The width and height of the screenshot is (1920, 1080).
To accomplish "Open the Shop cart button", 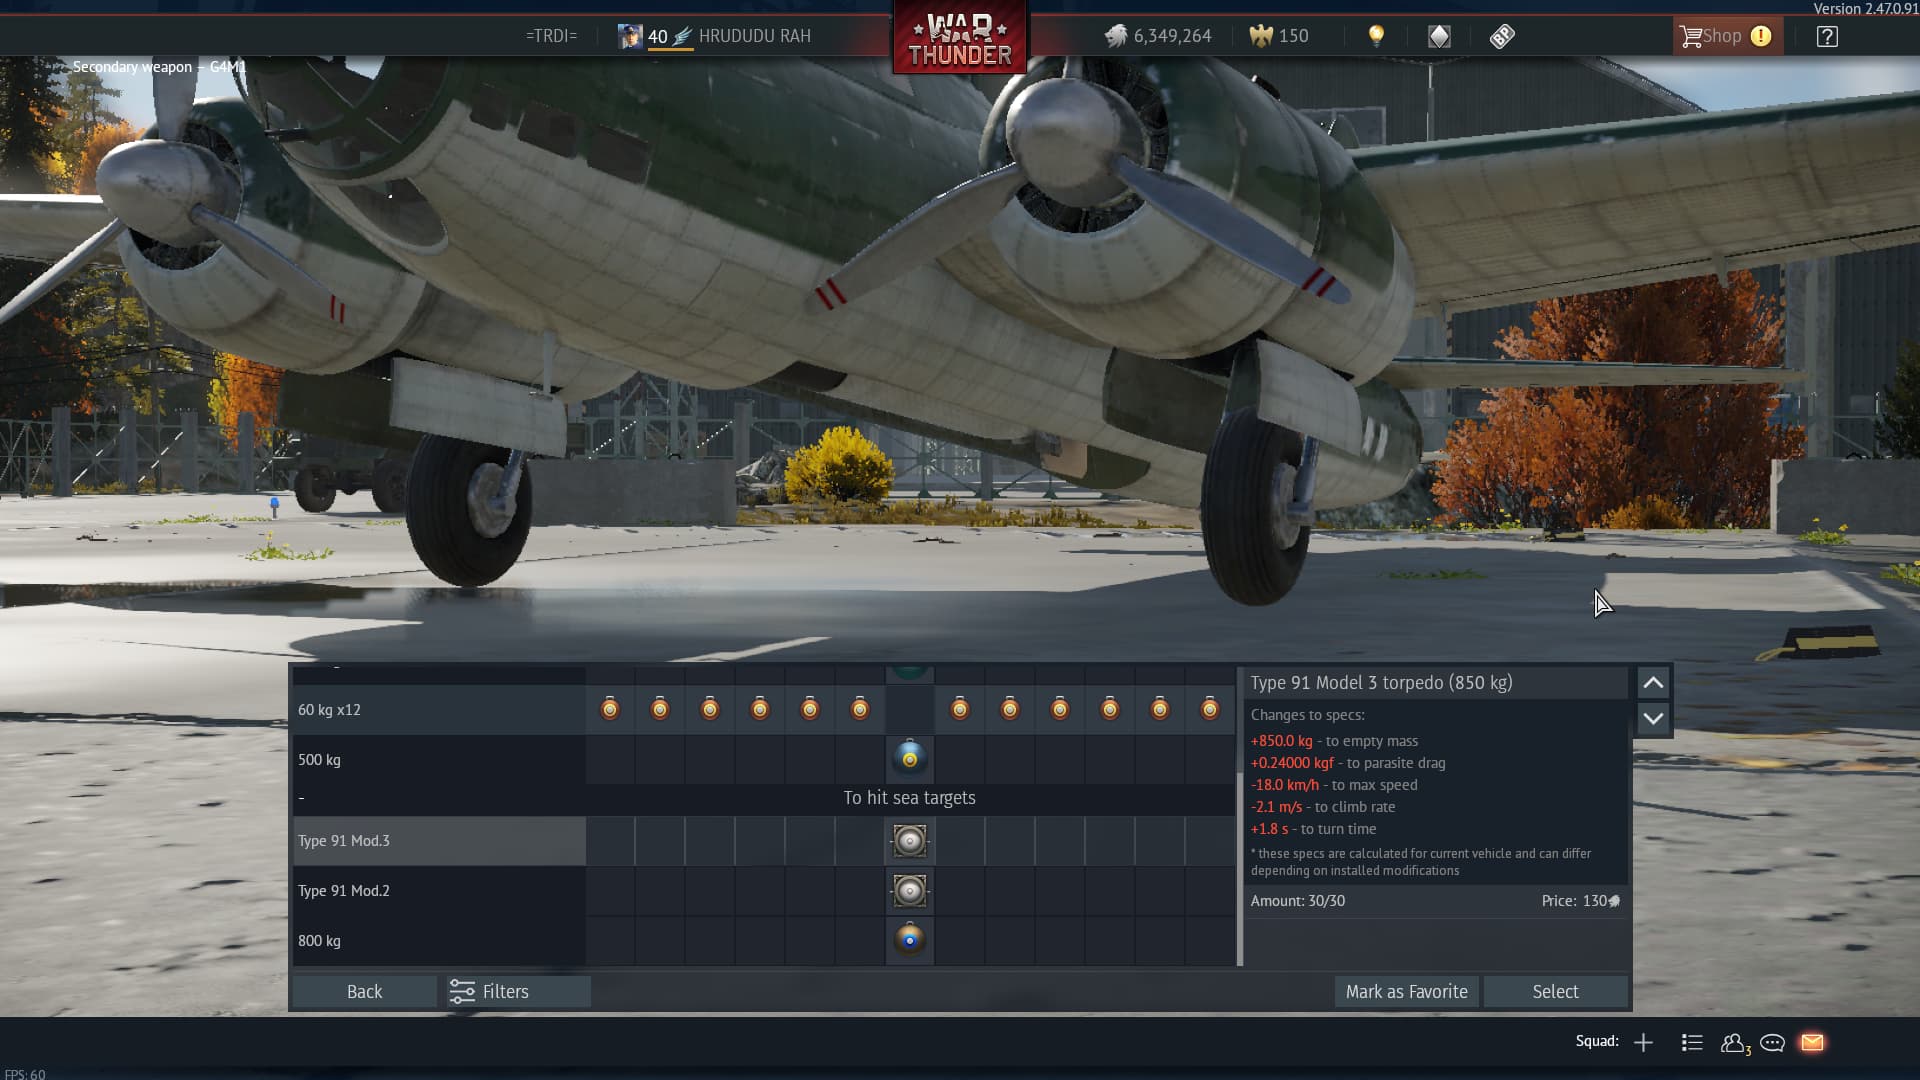I will tap(1727, 36).
